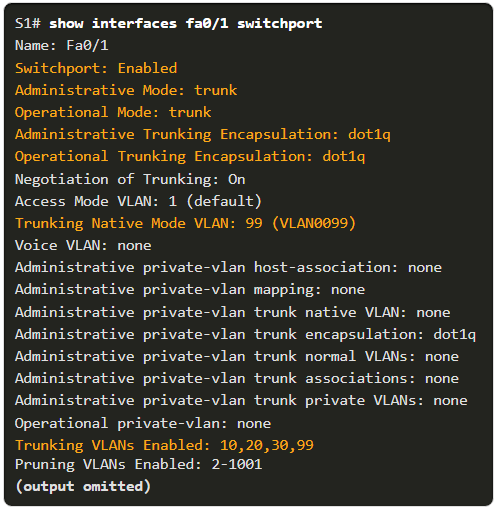This screenshot has height=511, width=496.
Task: Click the private-vlan trunk normal VLANs line
Action: tap(237, 357)
